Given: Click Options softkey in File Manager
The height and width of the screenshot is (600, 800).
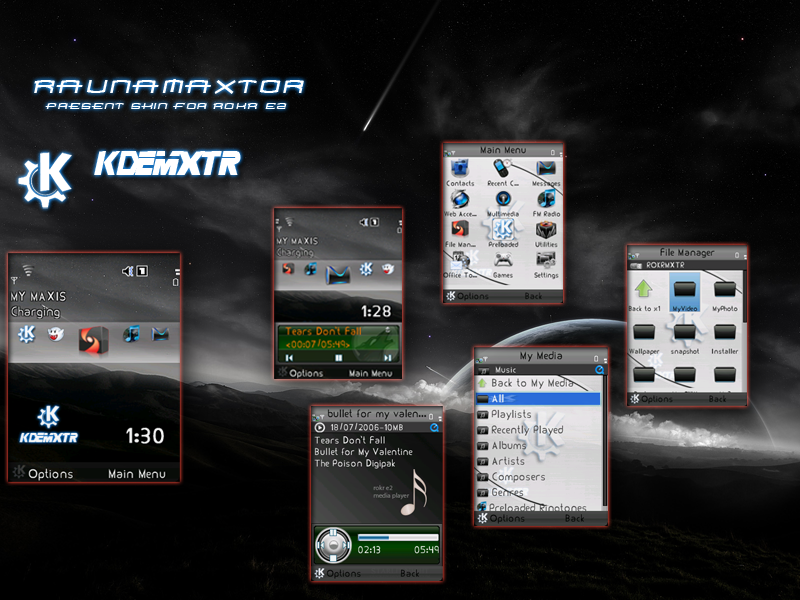Looking at the screenshot, I should (x=657, y=399).
